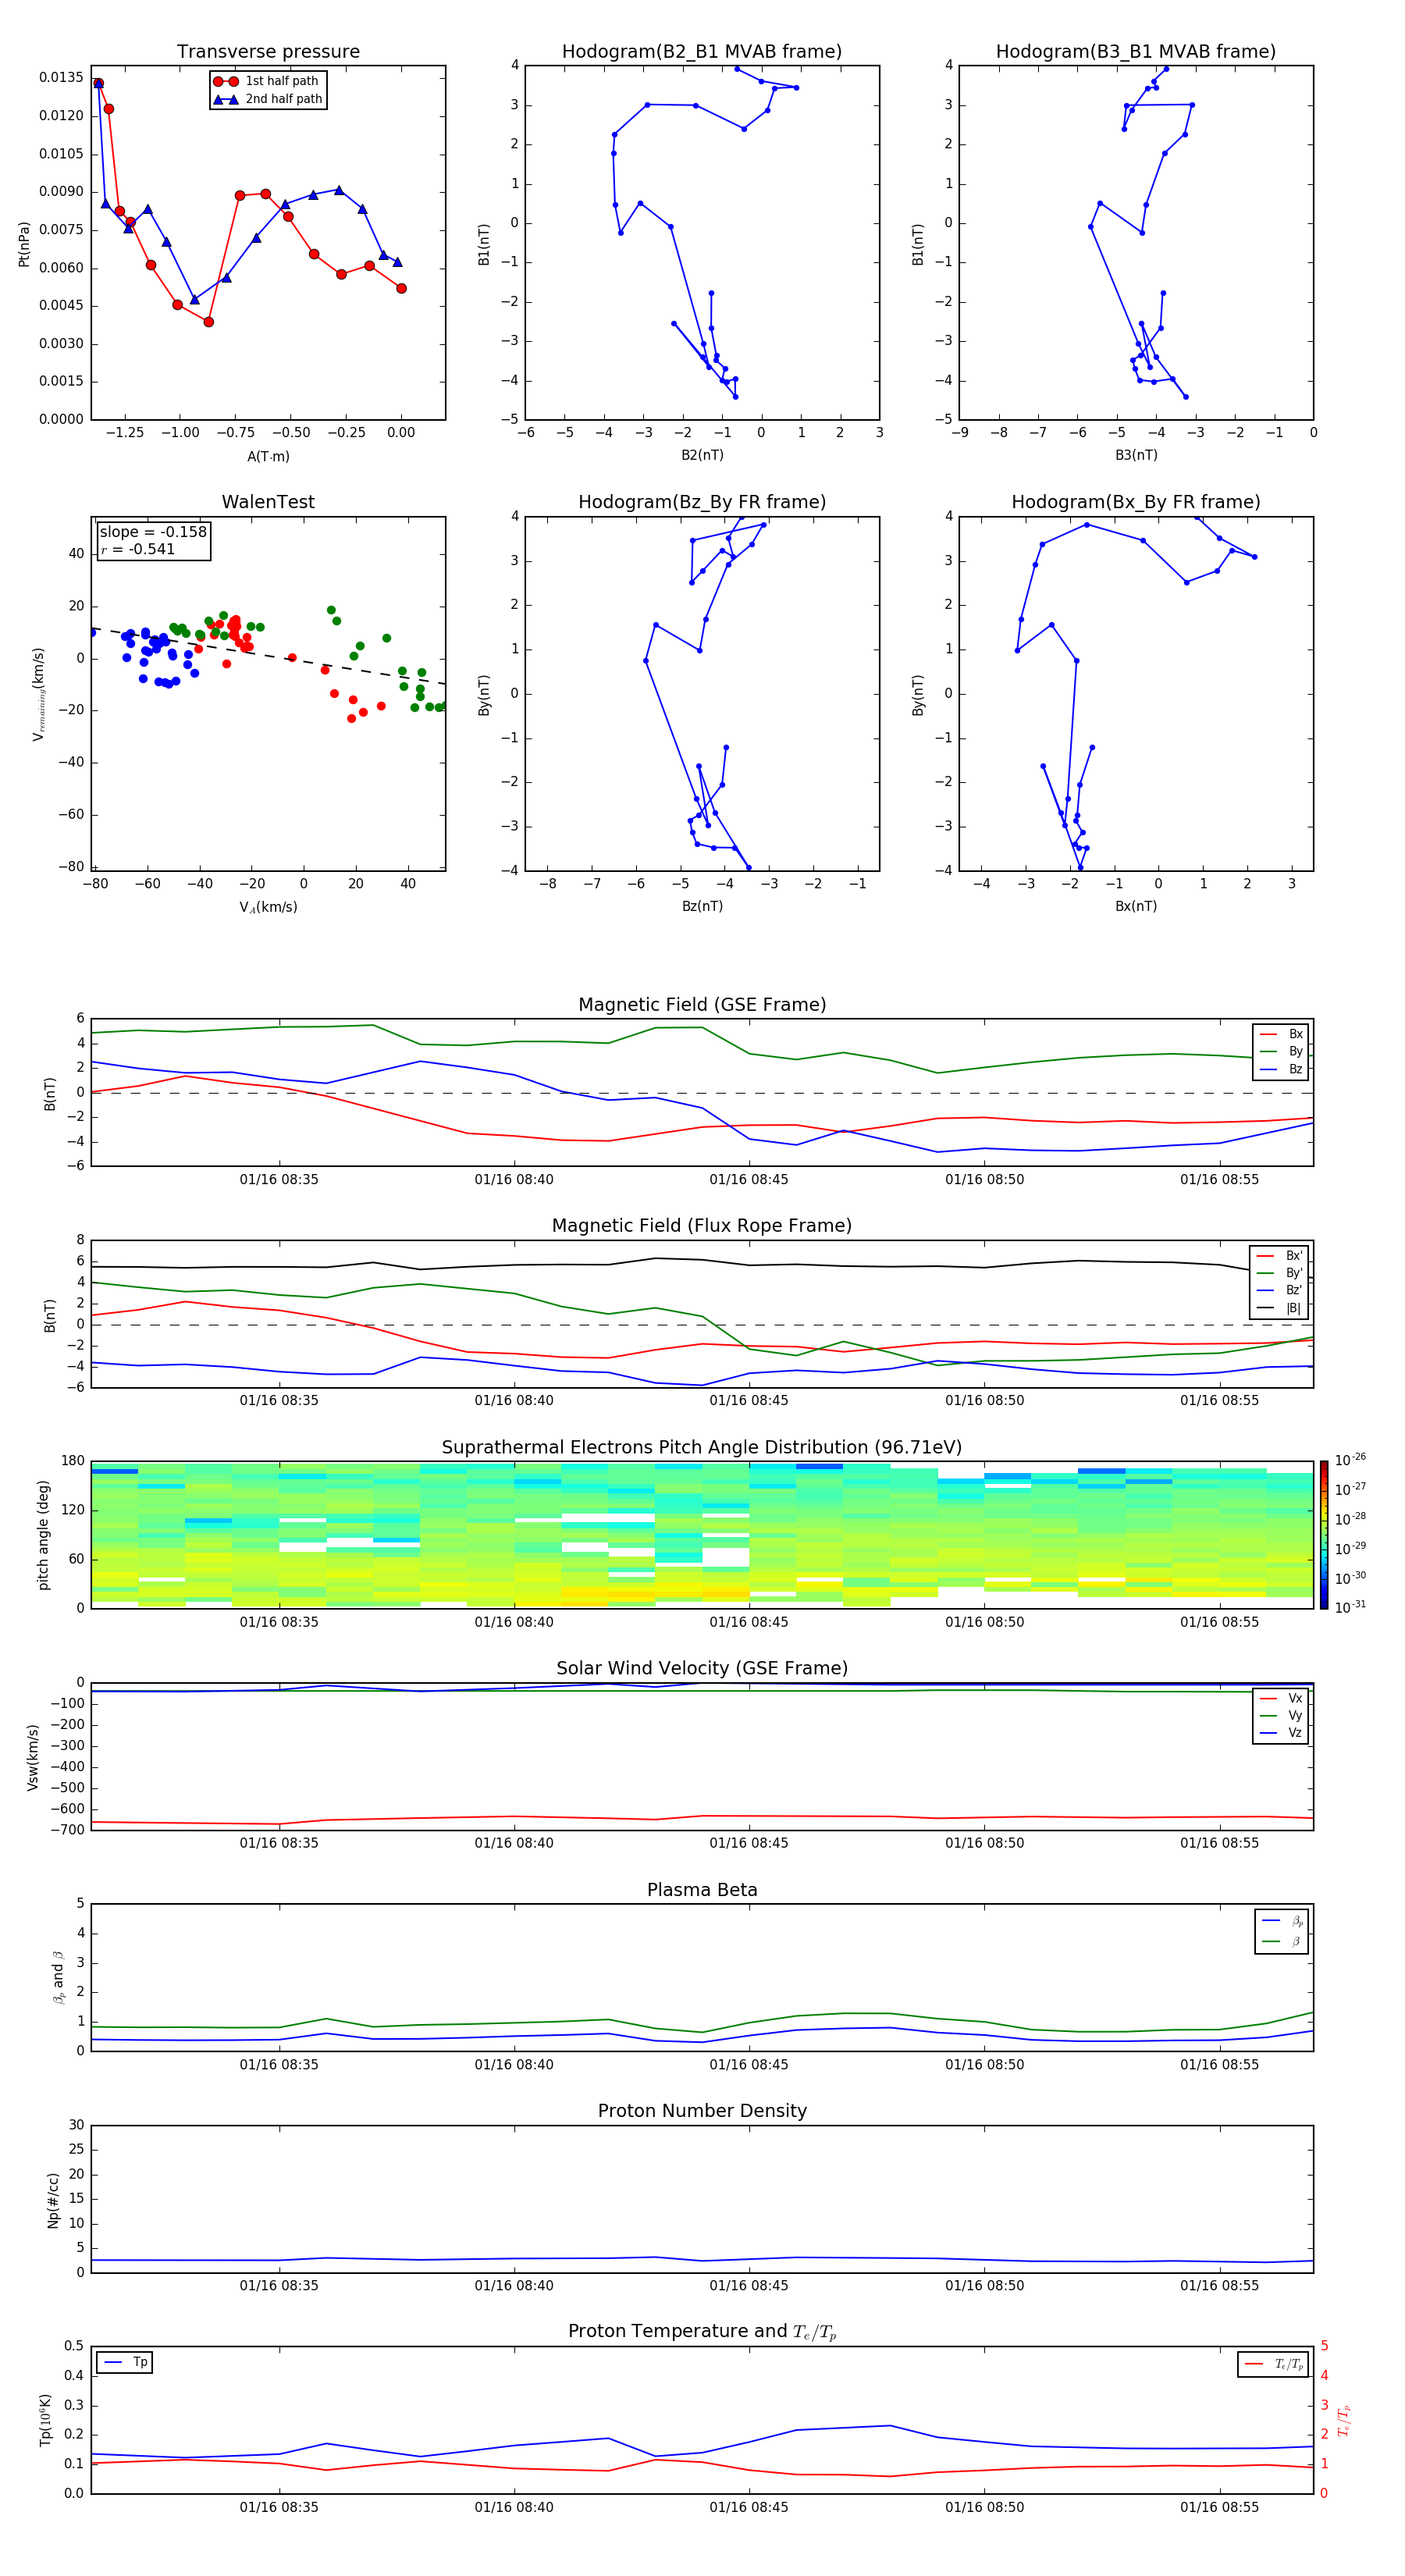
Task: Select the 'Hodogram(Bz_By FR frame)' title
Action: click(702, 502)
